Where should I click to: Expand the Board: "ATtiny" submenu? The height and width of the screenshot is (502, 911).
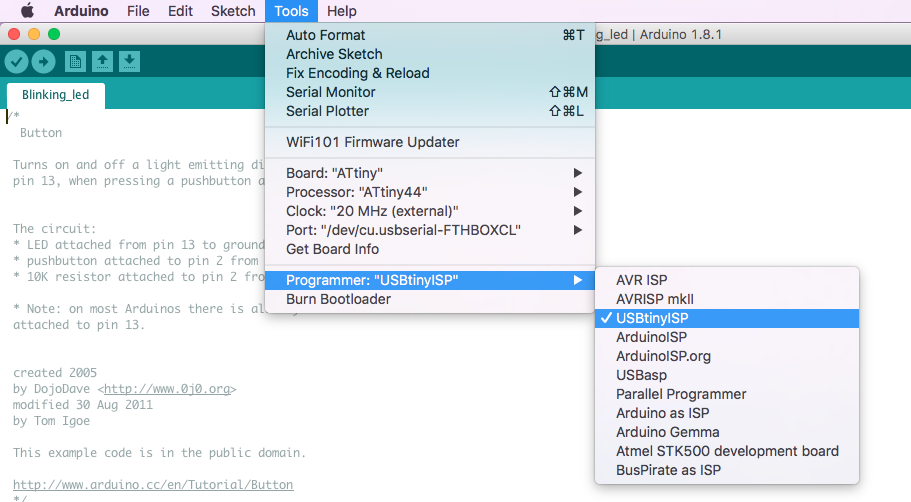pyautogui.click(x=430, y=173)
